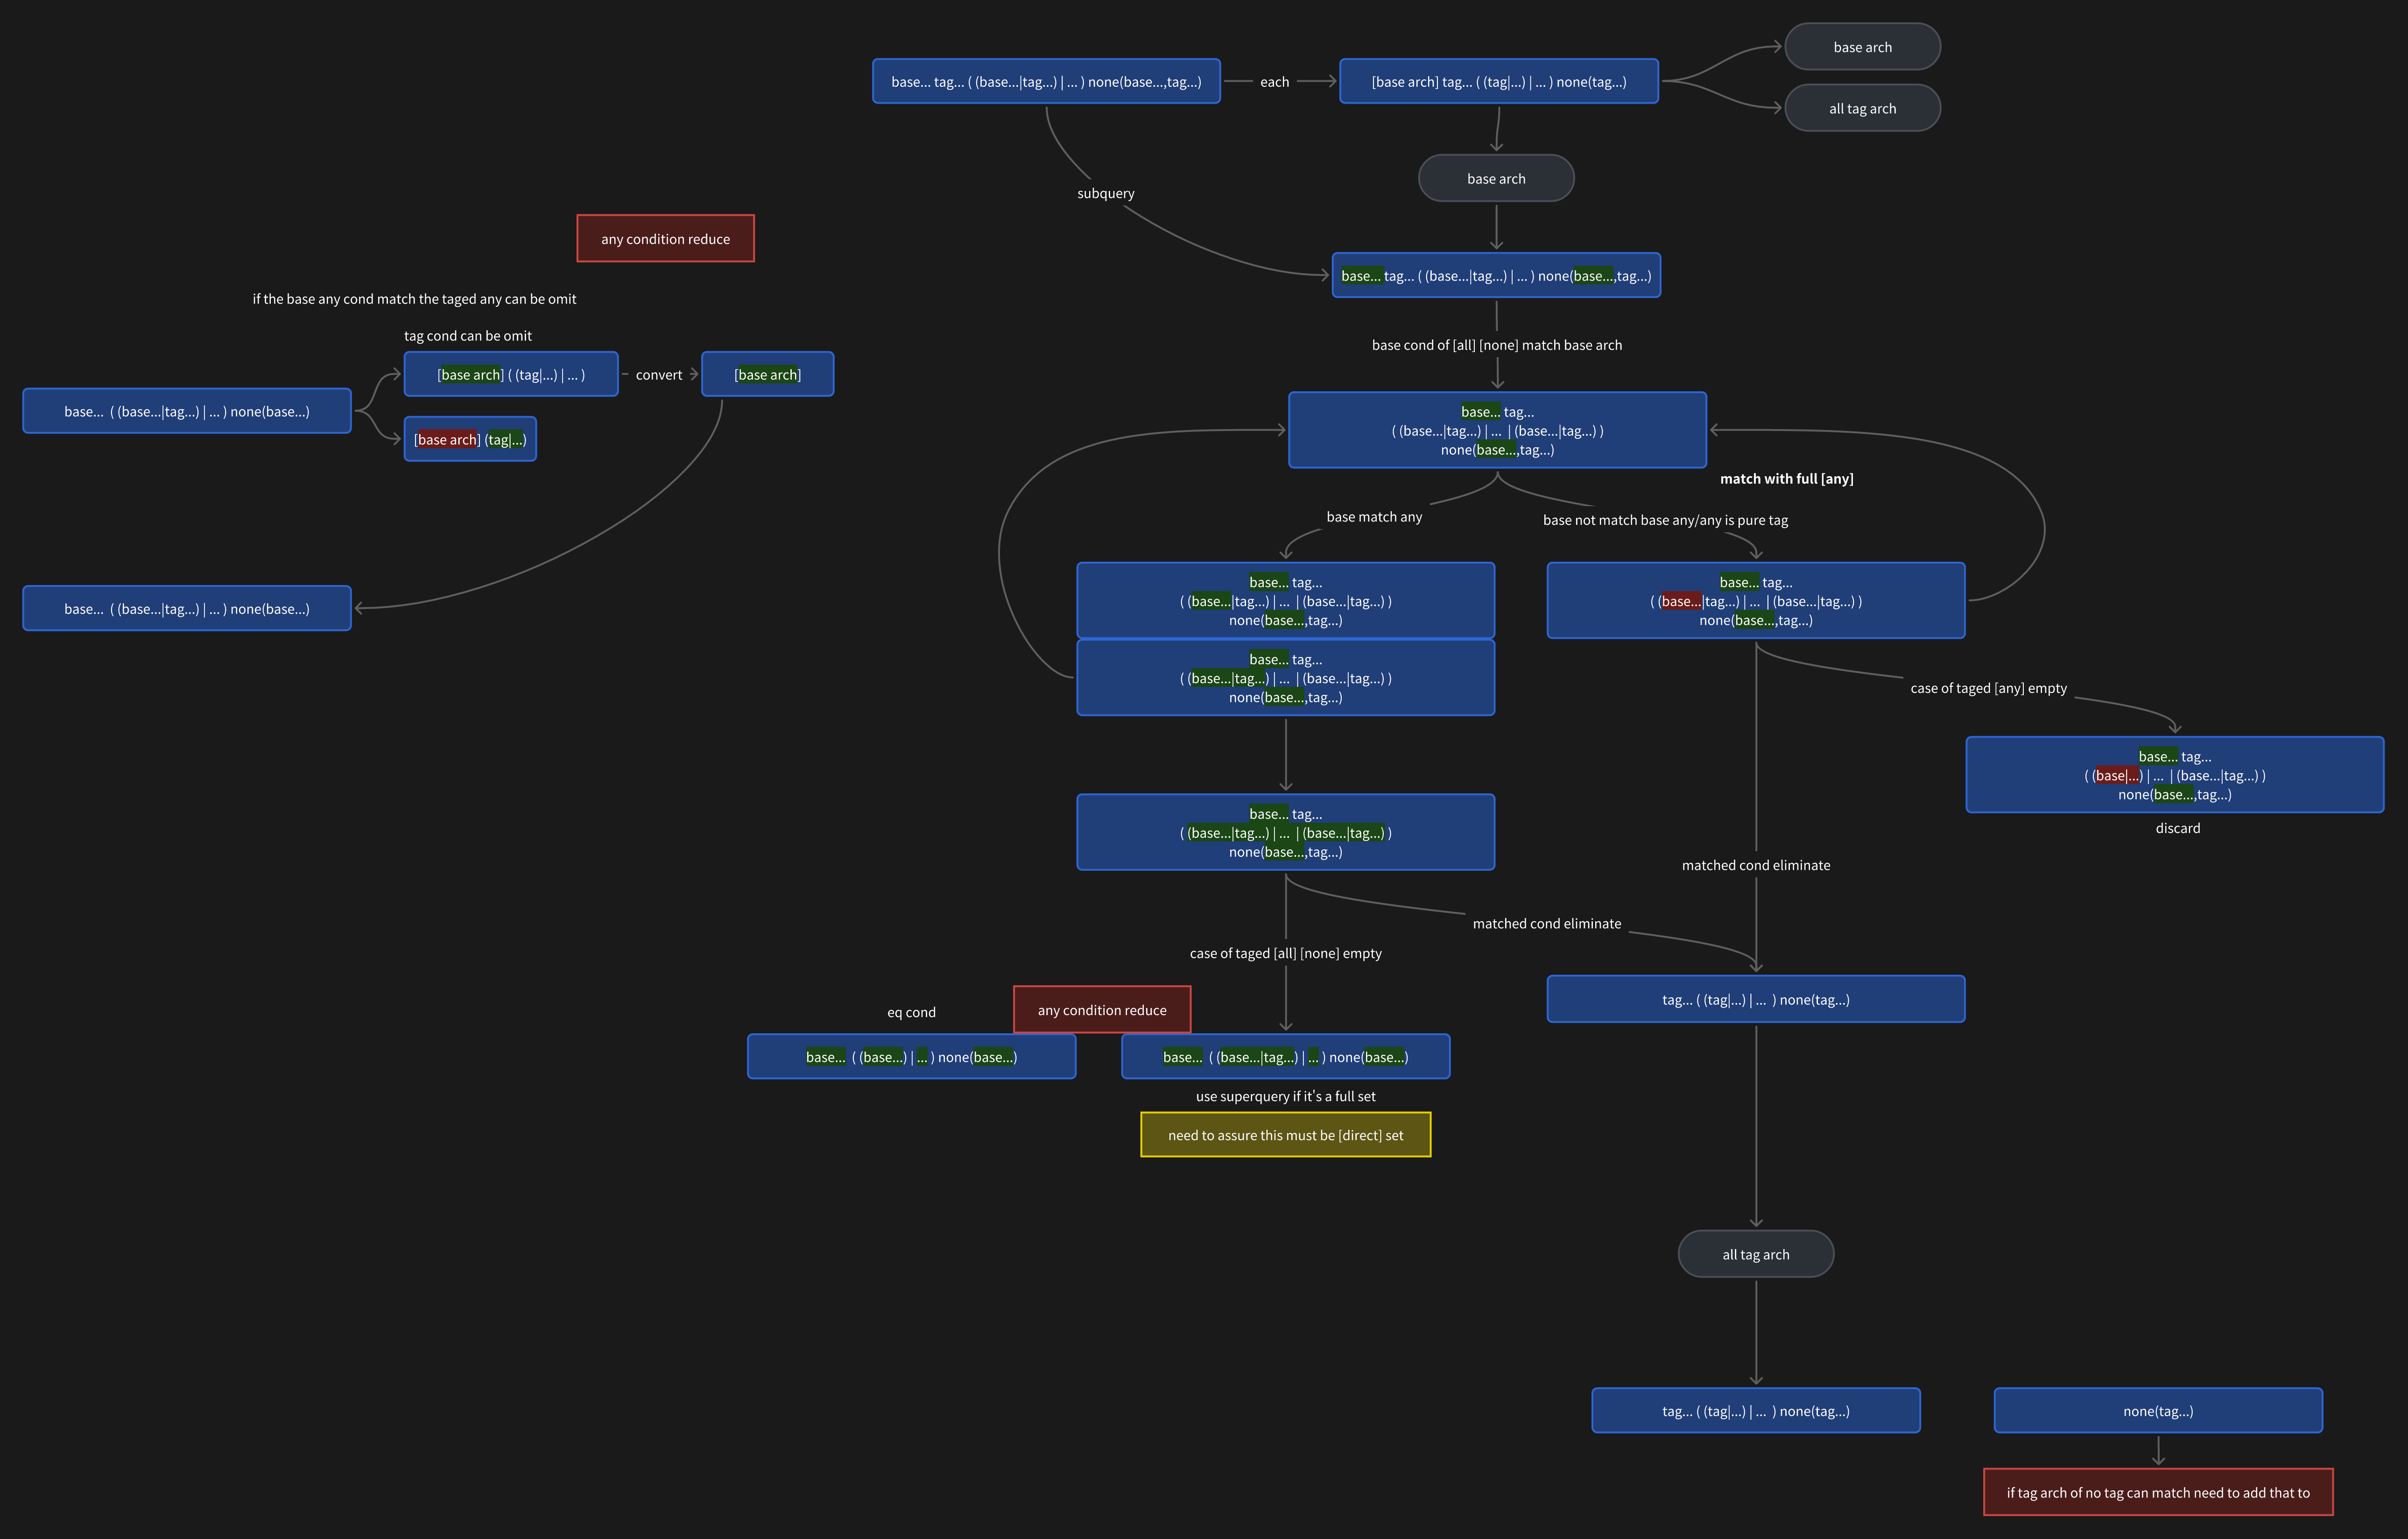Select the "none(tag...)" node
The image size is (2408, 1539).
[x=2158, y=1411]
